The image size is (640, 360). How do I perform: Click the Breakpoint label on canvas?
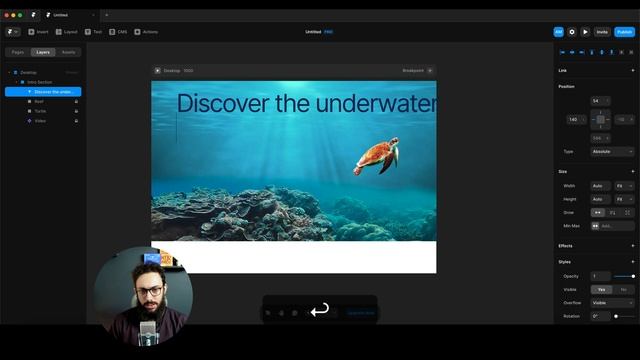click(x=413, y=71)
